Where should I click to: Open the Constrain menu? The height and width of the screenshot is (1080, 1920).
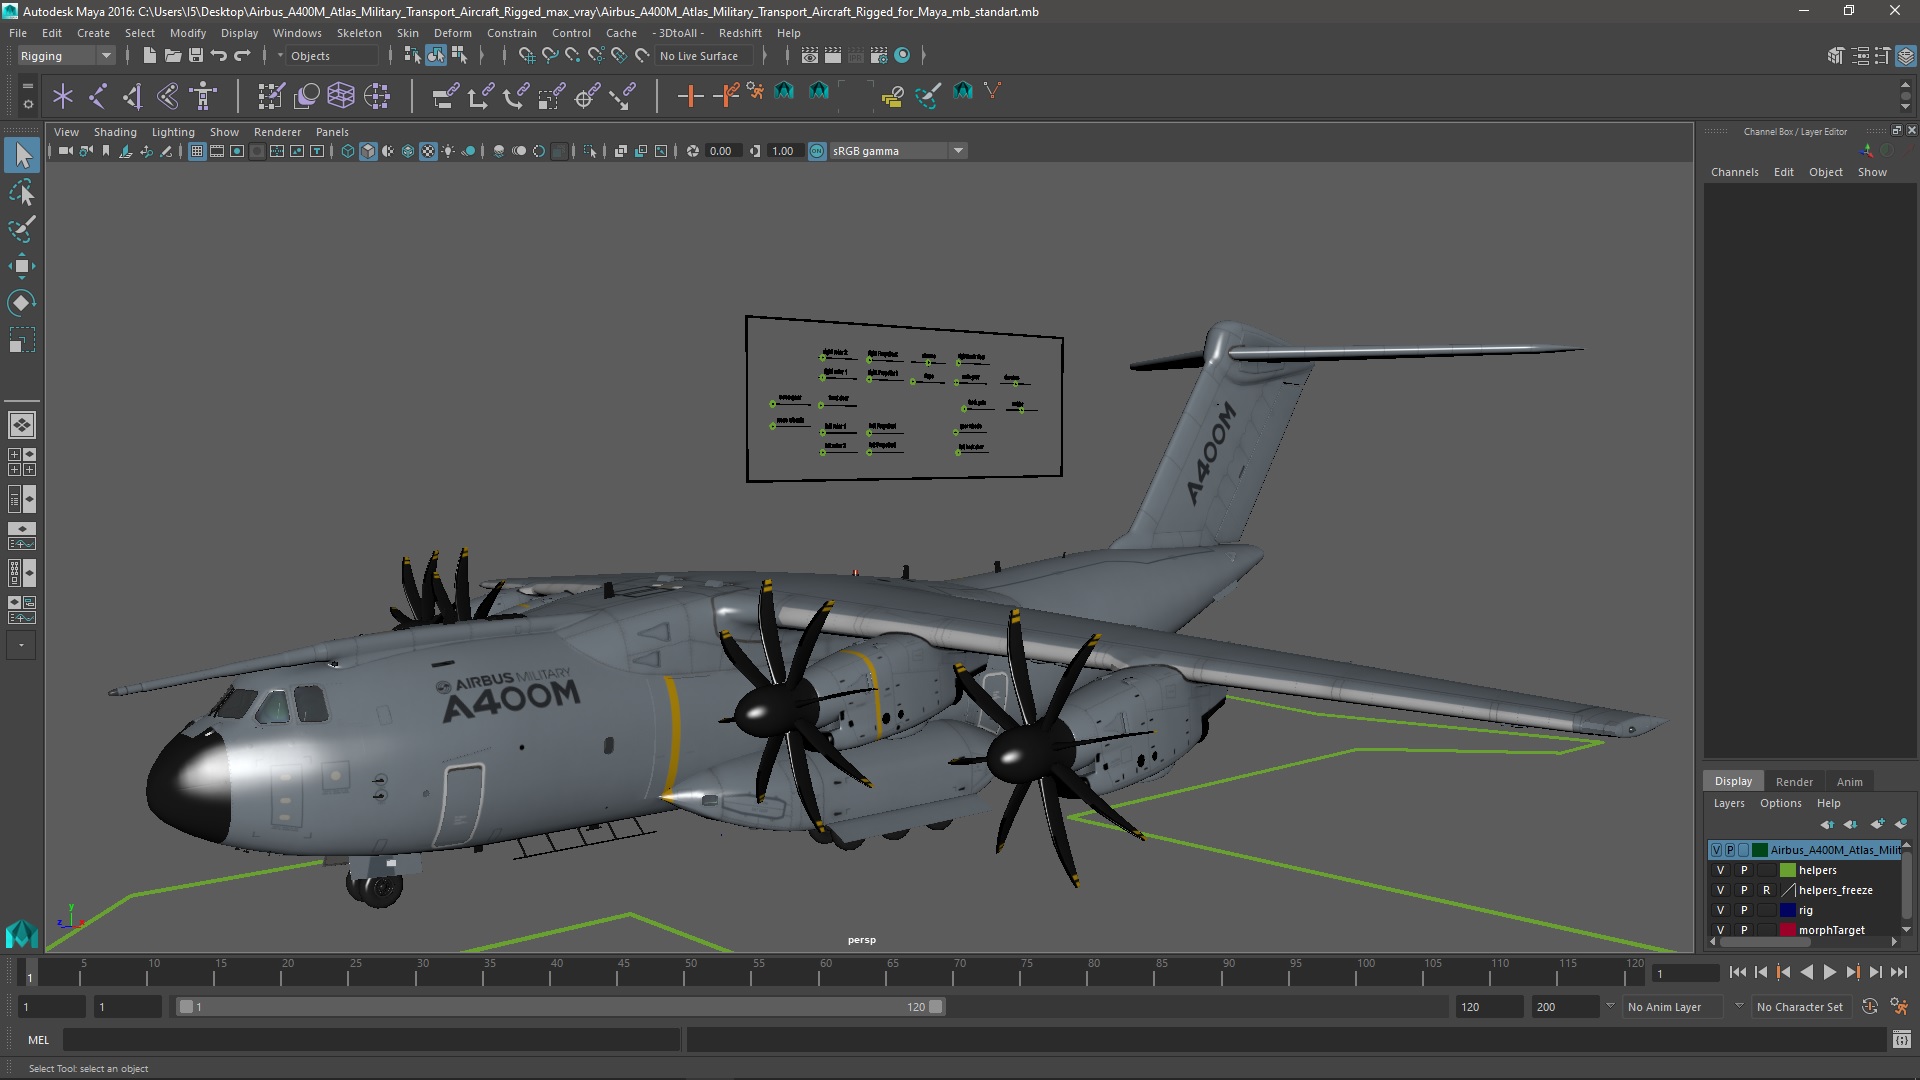tap(511, 33)
